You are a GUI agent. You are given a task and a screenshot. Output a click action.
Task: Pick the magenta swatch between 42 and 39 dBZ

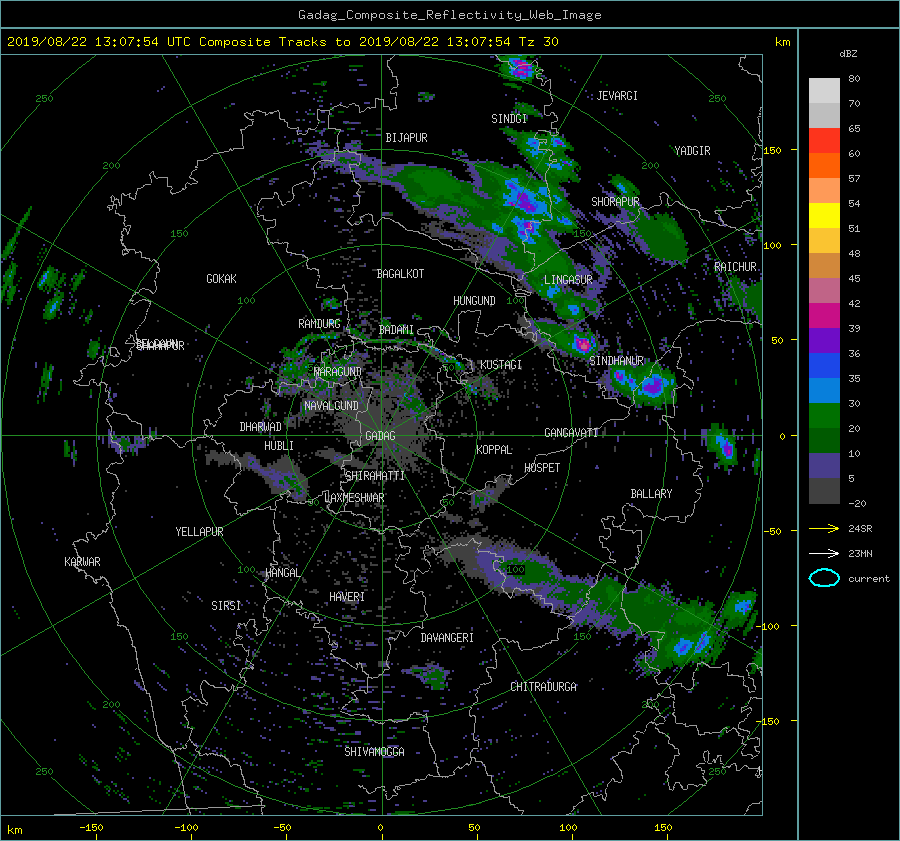824,315
